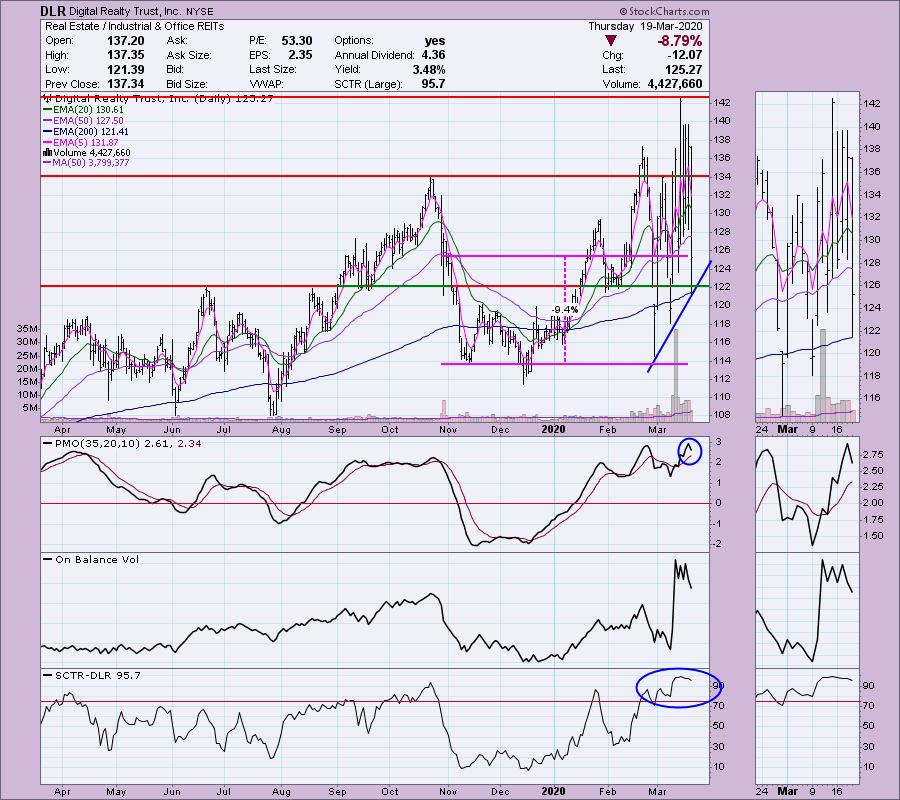Click the Thursday 19-Mar-2020 date
Viewport: 900px width, 800px height.
[x=645, y=26]
